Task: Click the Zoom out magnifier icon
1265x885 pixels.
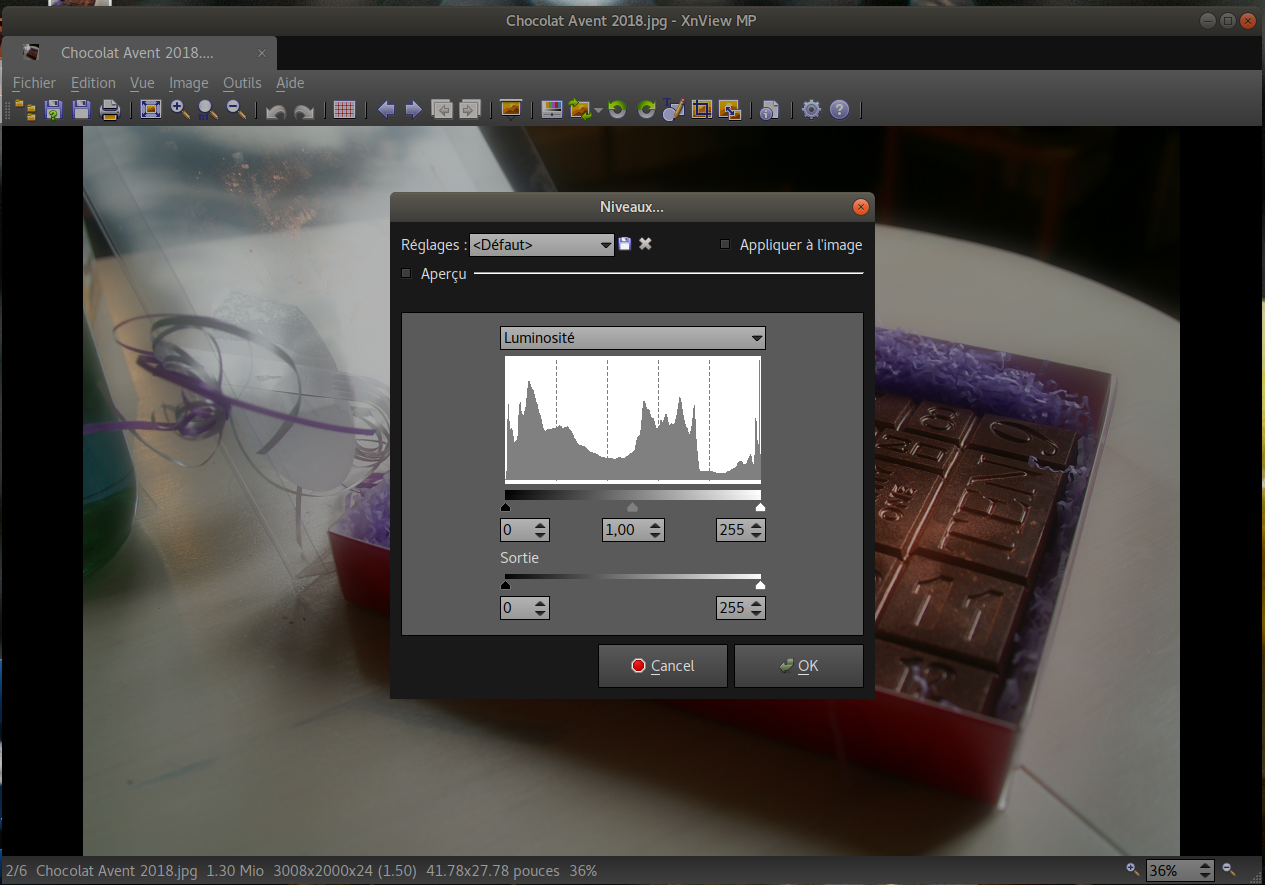Action: [236, 110]
